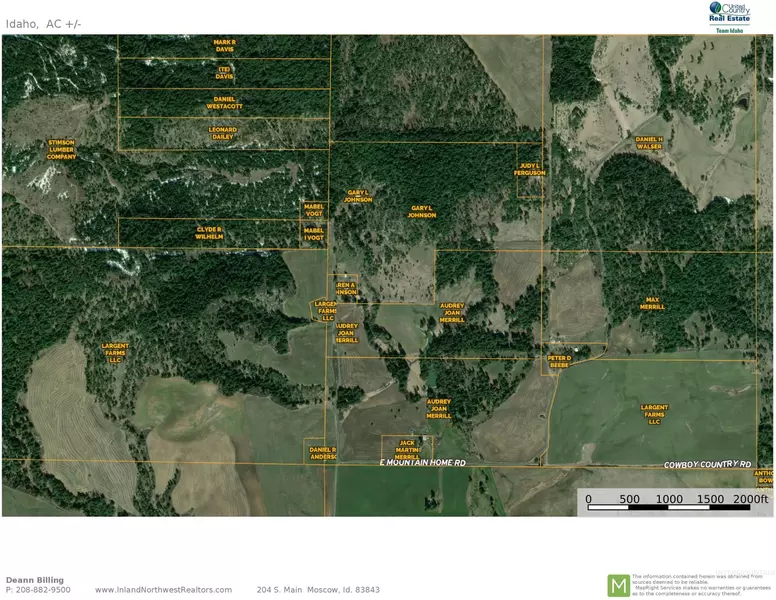
Task: Click the Daniel Westacott parcel label
Action: click(224, 102)
